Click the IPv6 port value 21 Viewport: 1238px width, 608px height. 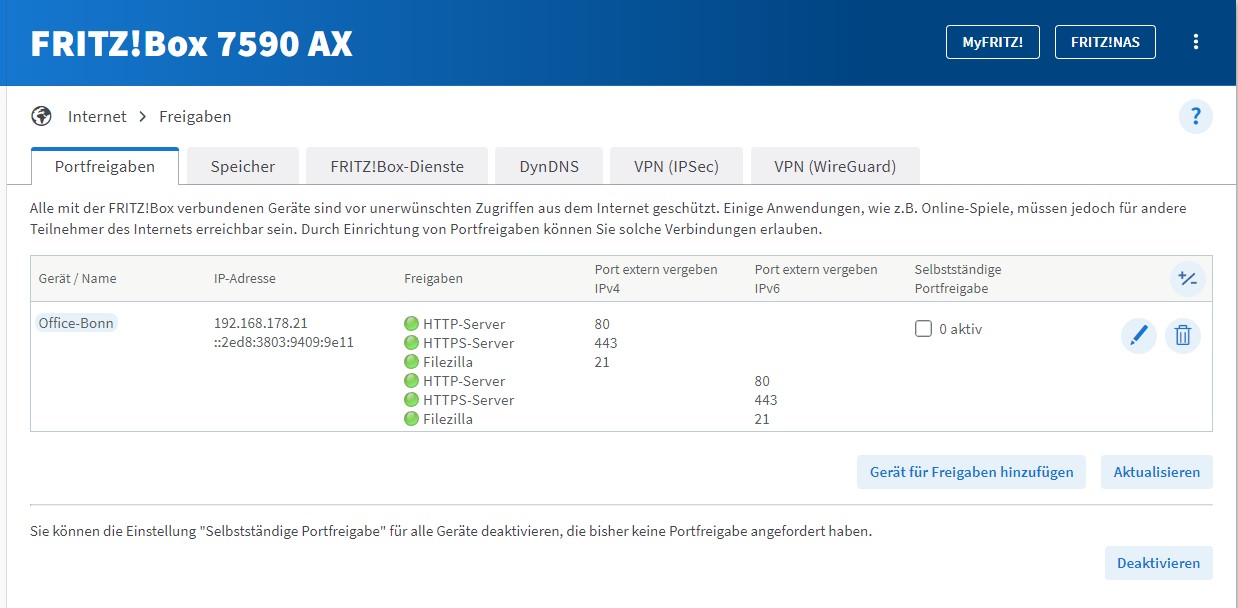(x=762, y=419)
